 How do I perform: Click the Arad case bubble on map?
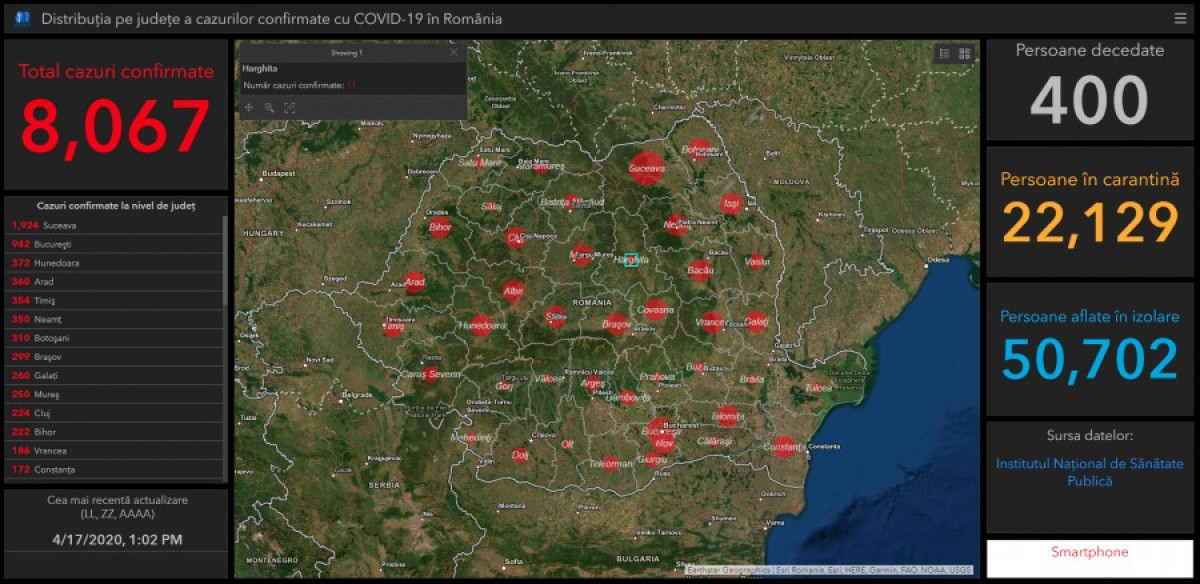[414, 283]
